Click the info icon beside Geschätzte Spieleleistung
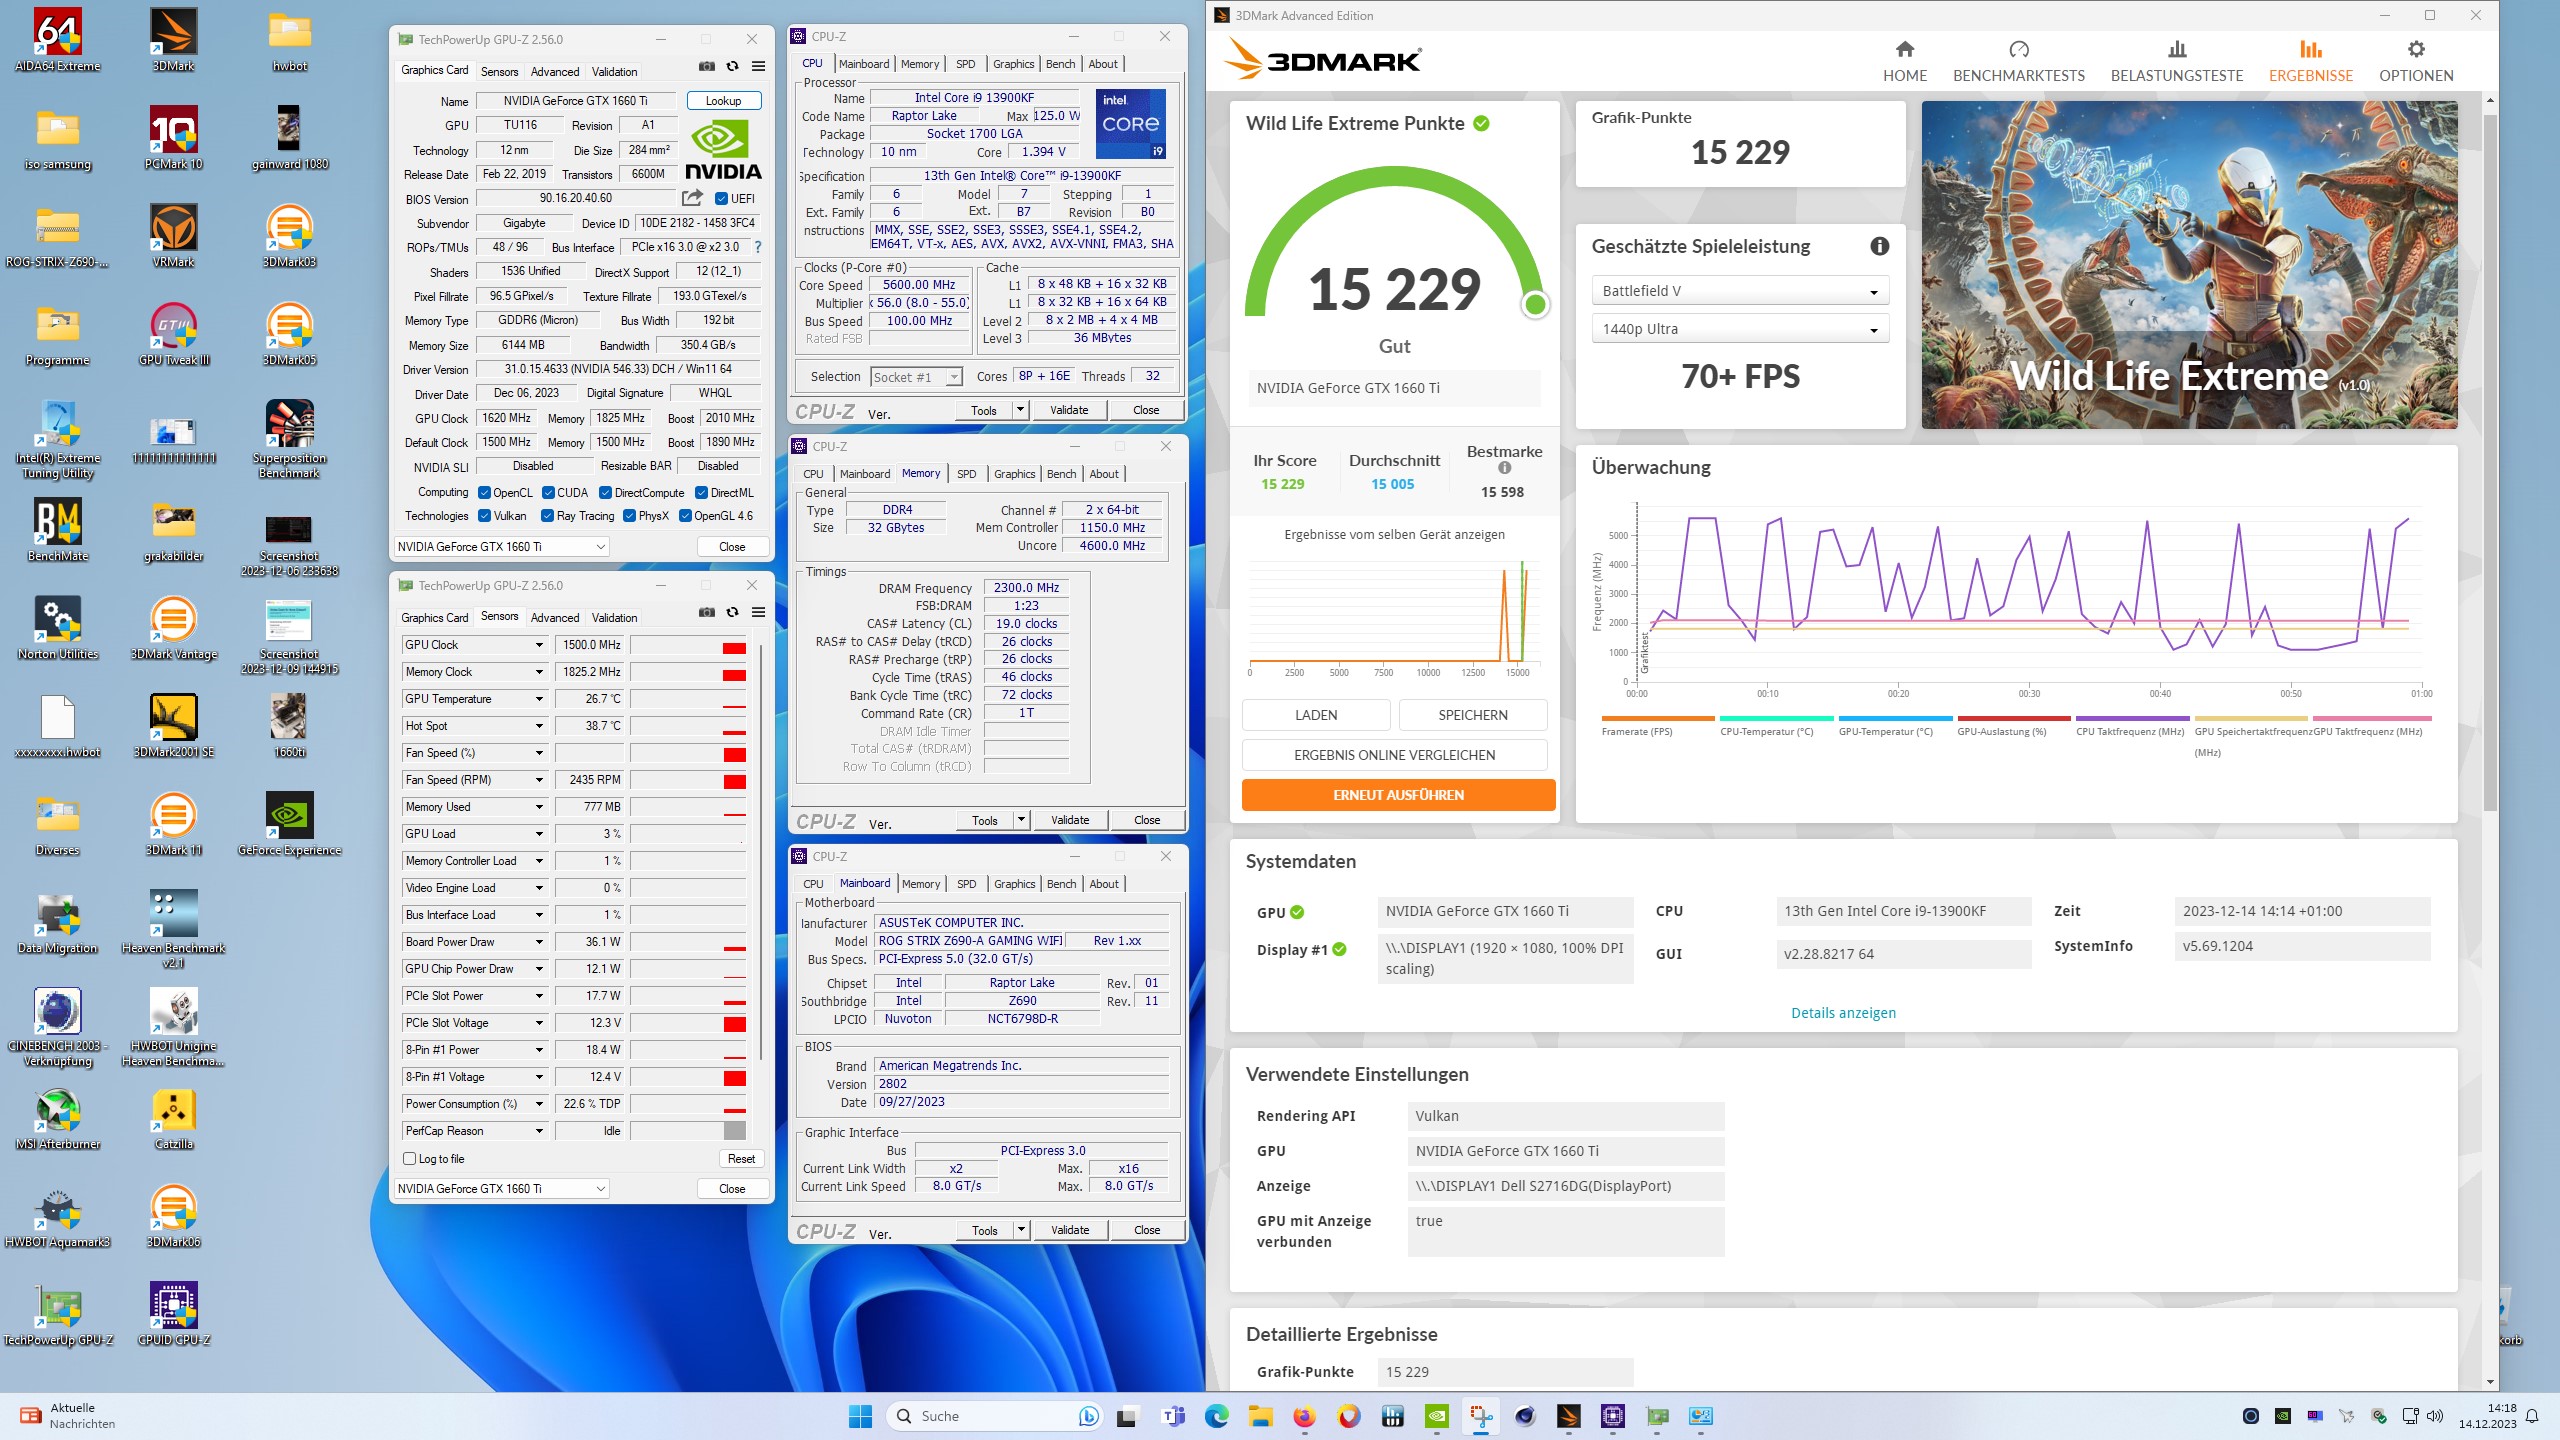2560x1440 pixels. (x=1879, y=246)
